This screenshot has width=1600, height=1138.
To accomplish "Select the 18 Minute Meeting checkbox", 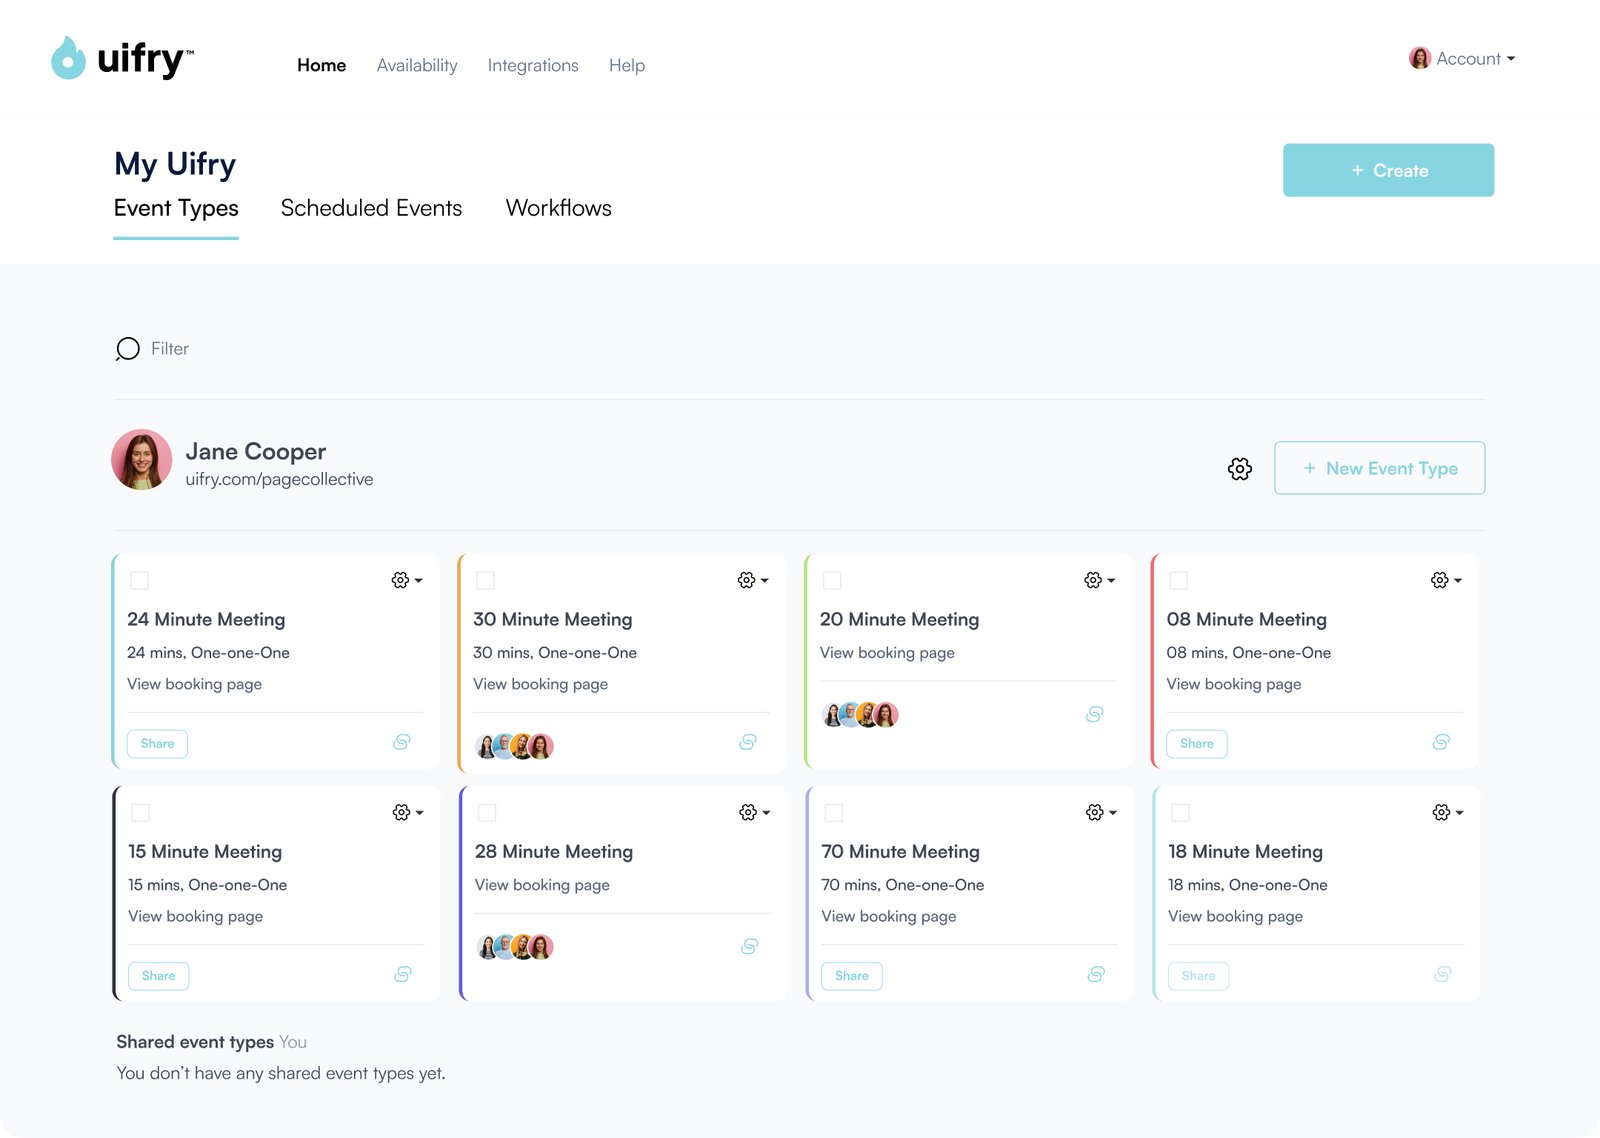I will coord(1181,813).
